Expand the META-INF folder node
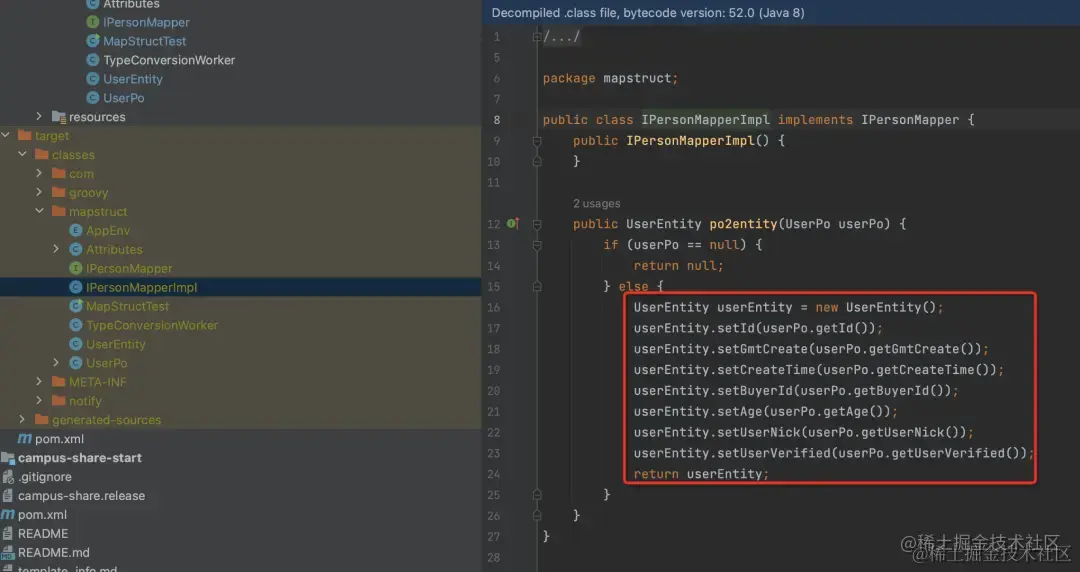 point(39,382)
